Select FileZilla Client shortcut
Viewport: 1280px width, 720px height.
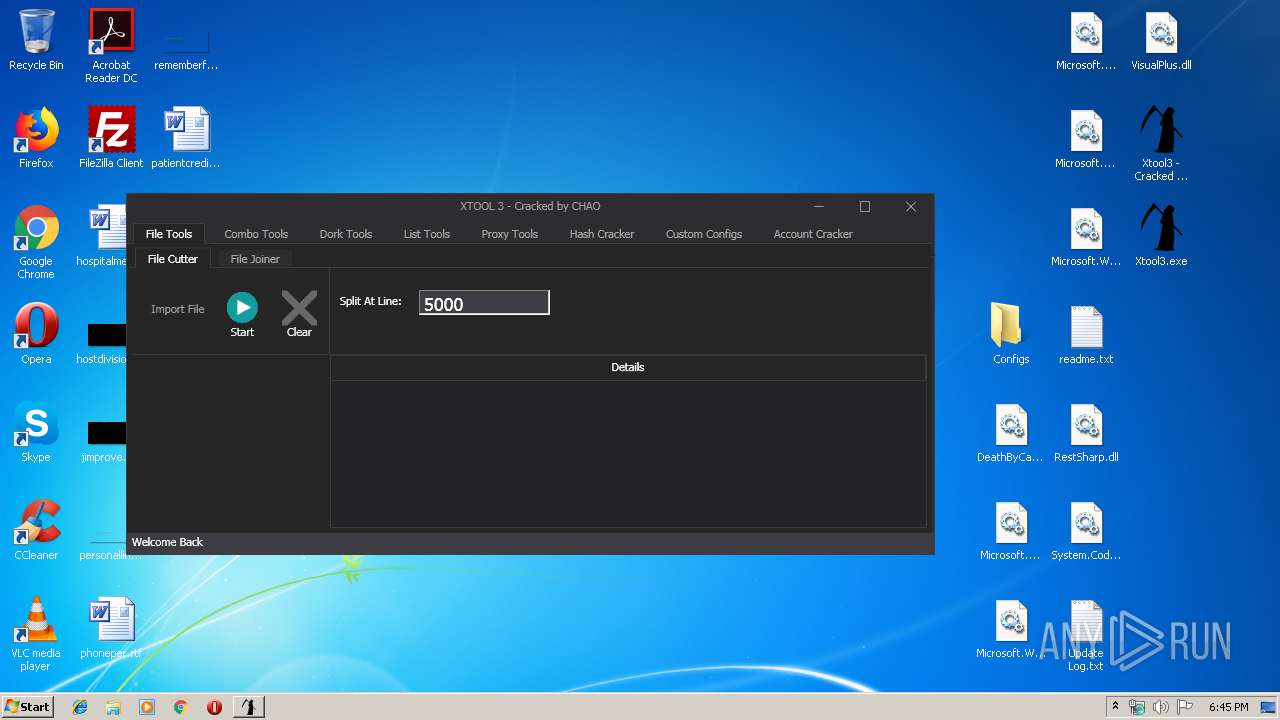pyautogui.click(x=111, y=139)
